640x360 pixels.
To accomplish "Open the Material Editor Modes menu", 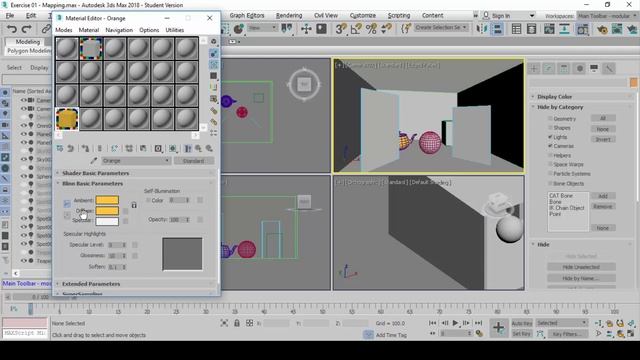I will [x=64, y=30].
